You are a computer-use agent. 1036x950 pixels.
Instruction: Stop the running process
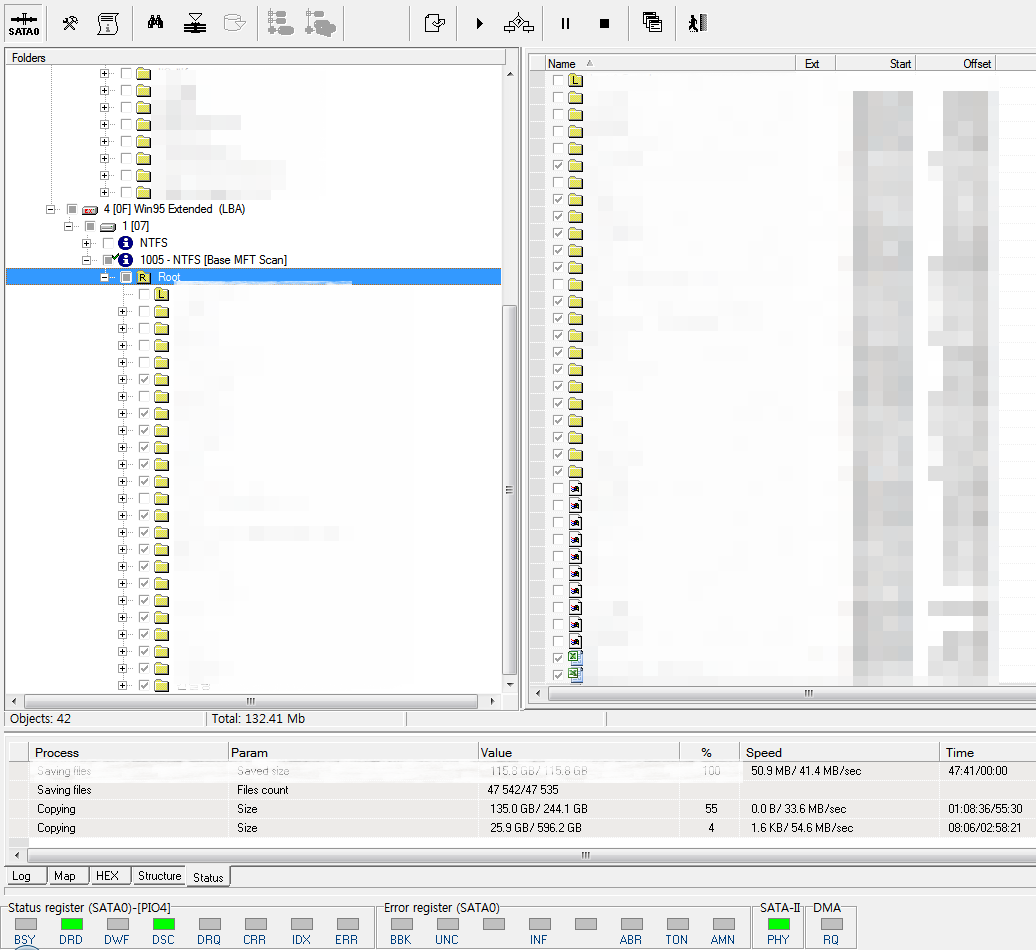tap(604, 24)
